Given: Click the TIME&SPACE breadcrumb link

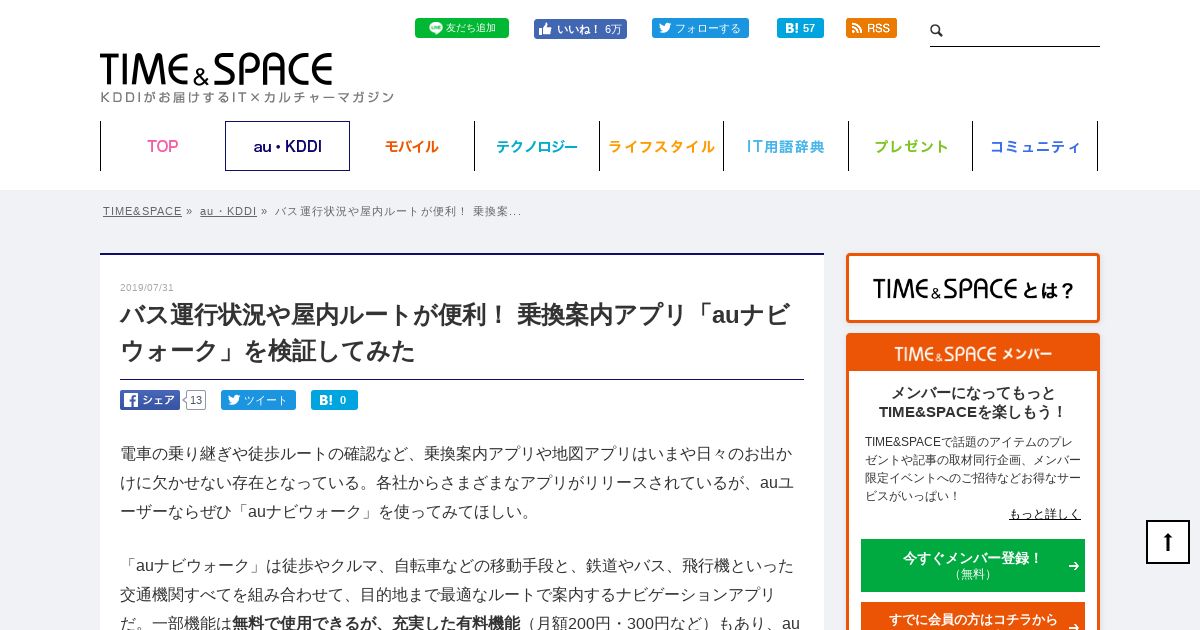Looking at the screenshot, I should (x=142, y=211).
